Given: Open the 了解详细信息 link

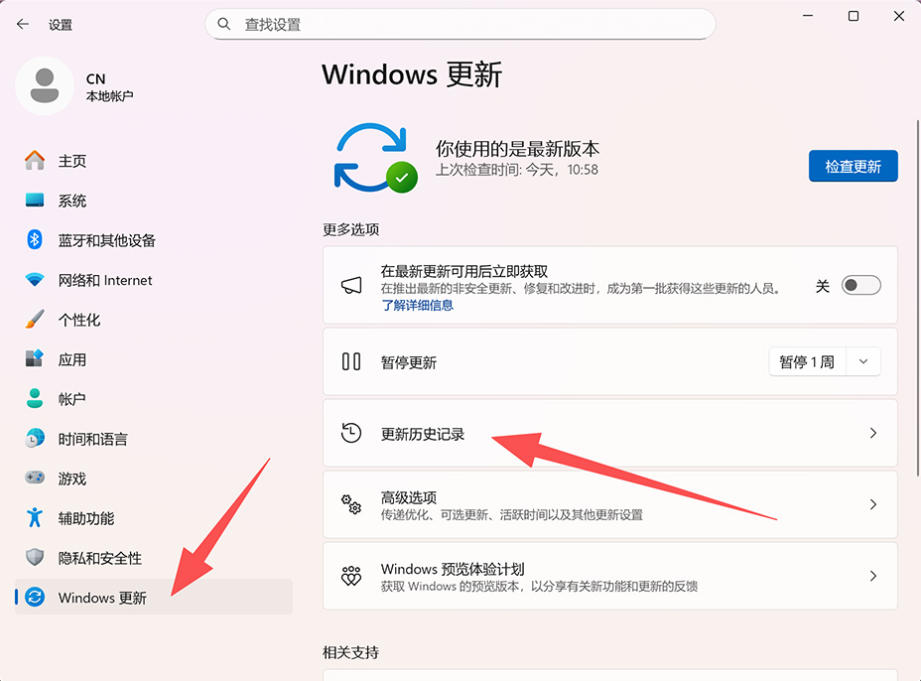Looking at the screenshot, I should [x=417, y=305].
